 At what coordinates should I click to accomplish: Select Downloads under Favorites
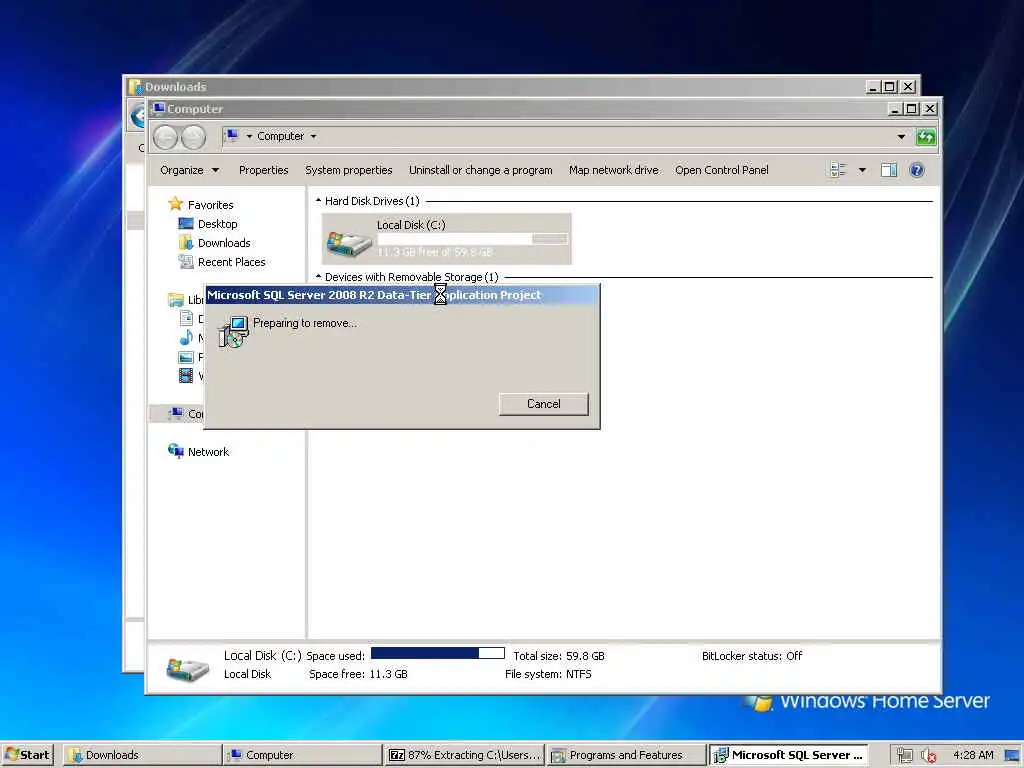[224, 242]
